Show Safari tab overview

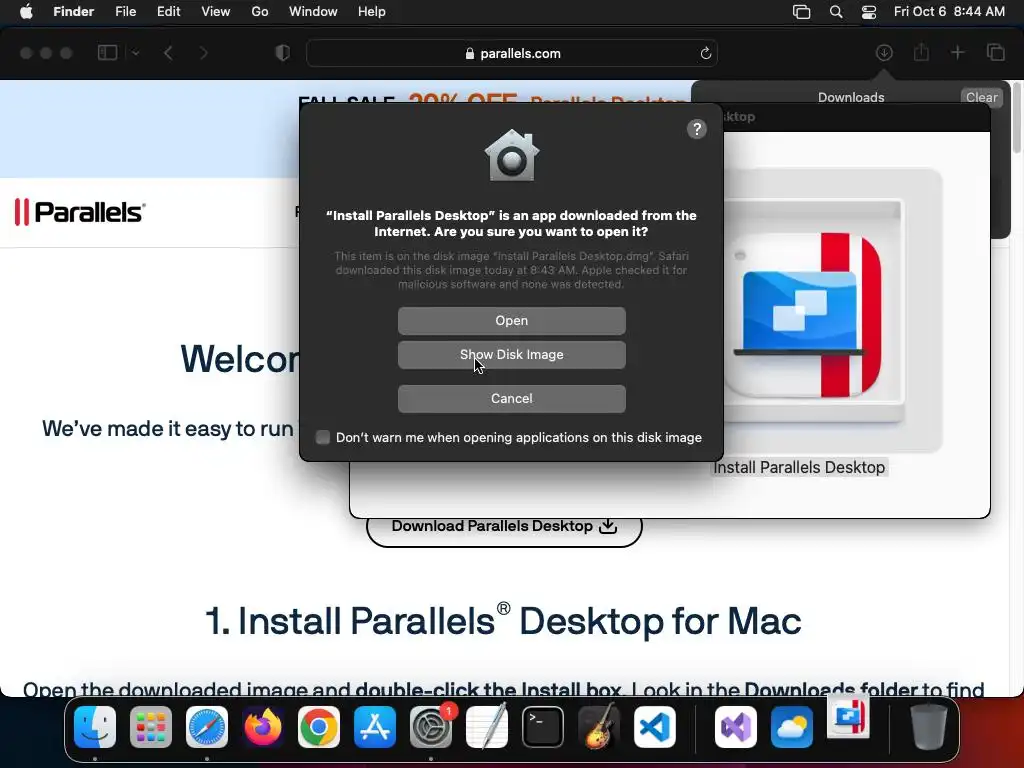click(995, 52)
